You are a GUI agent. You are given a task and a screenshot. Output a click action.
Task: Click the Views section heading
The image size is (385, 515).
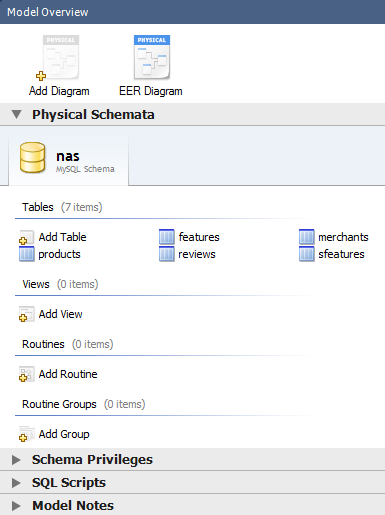pyautogui.click(x=36, y=284)
